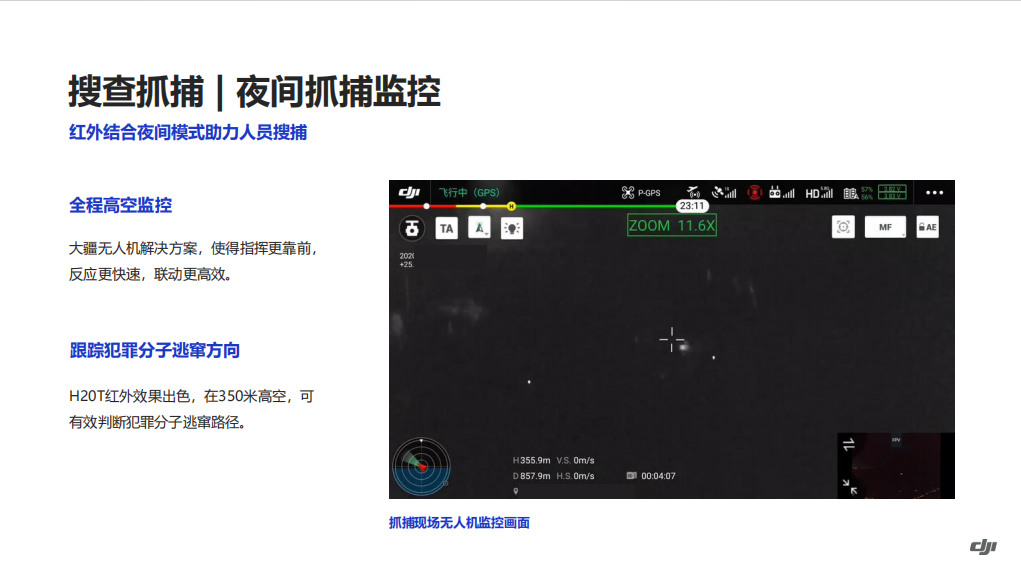The image size is (1021, 576).
Task: Click the 23:11 remaining flight time marker
Action: click(691, 206)
